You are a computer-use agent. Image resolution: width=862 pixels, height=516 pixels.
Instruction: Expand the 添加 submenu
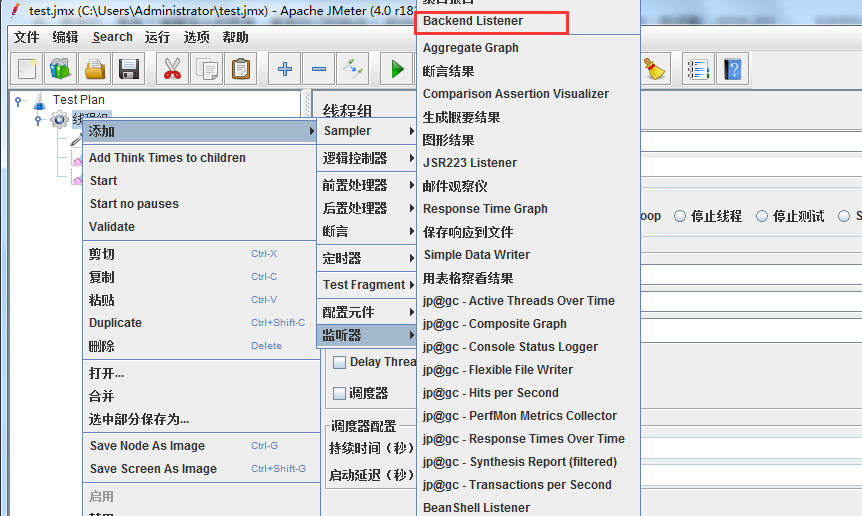[x=199, y=131]
